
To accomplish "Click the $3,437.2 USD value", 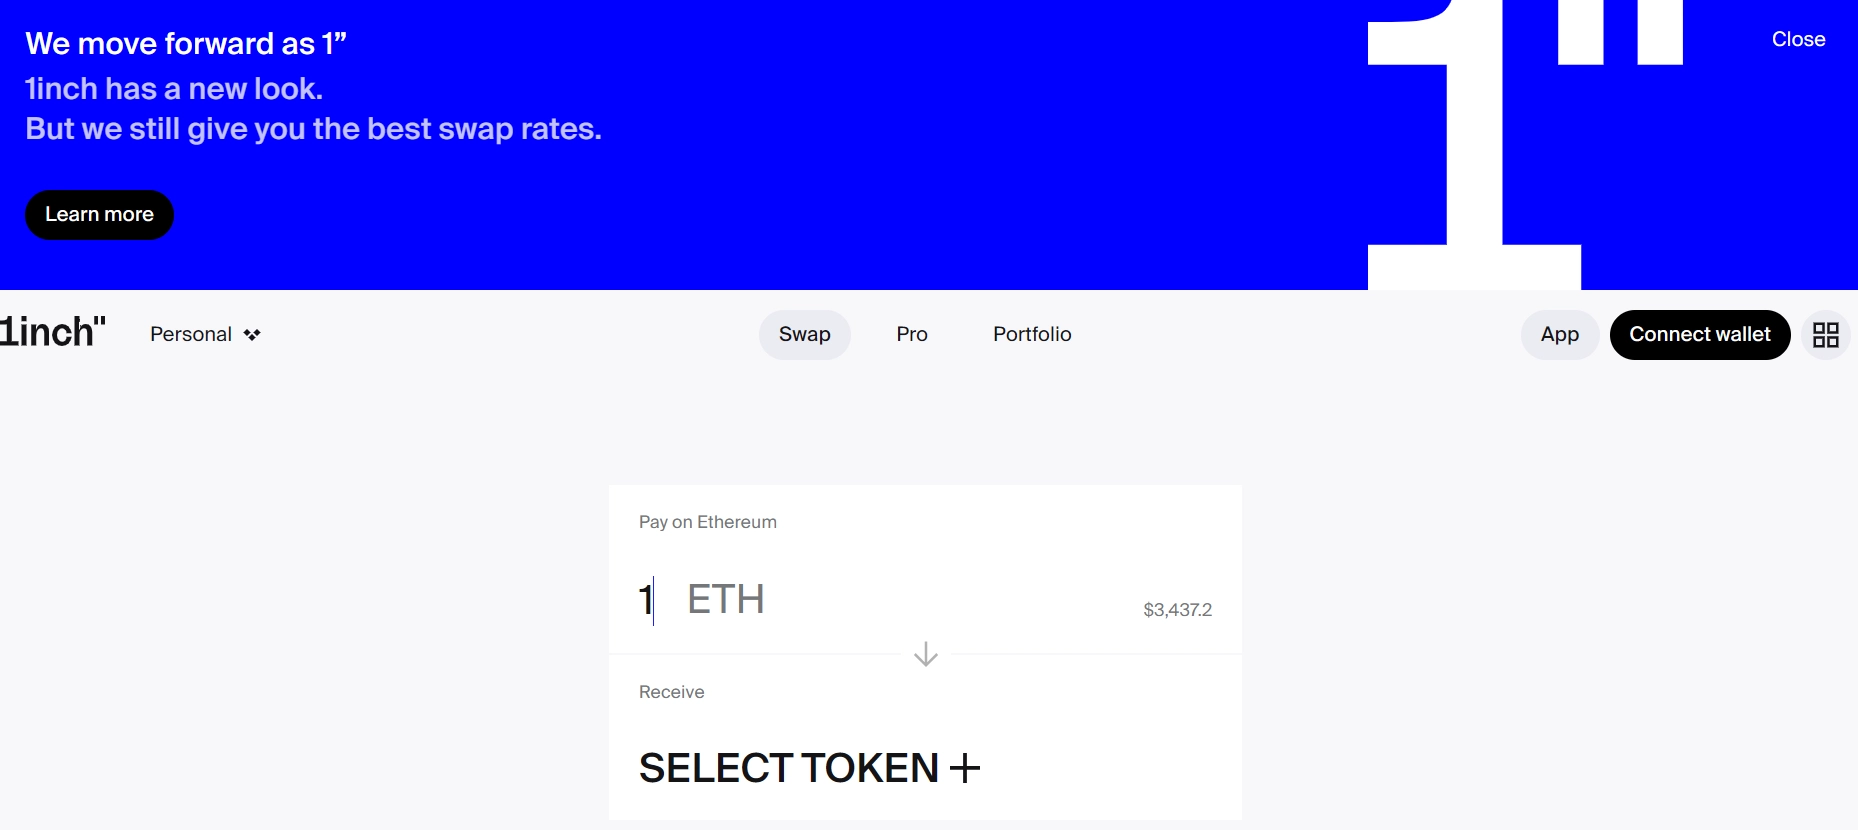I will (1177, 610).
